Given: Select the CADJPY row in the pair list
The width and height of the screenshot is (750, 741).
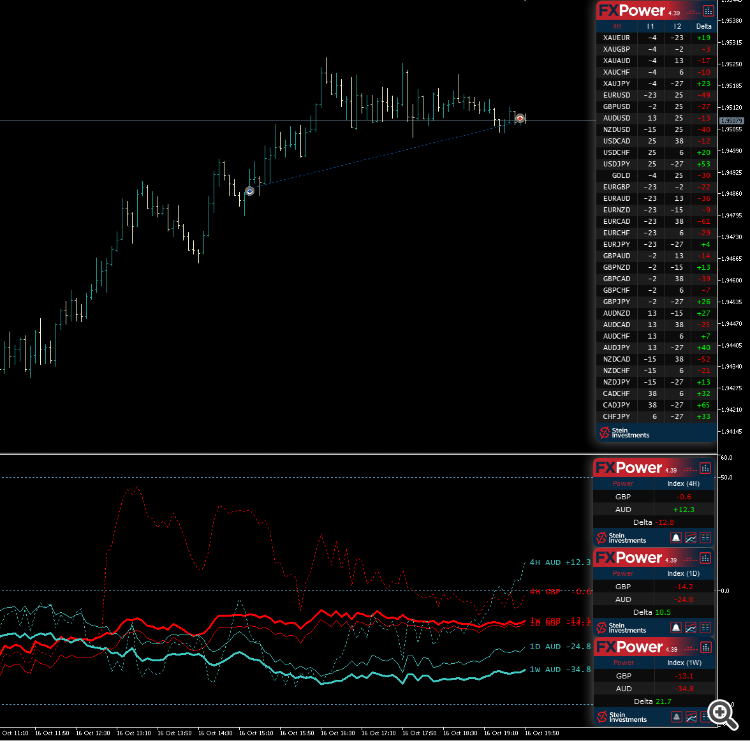Looking at the screenshot, I should click(x=656, y=405).
